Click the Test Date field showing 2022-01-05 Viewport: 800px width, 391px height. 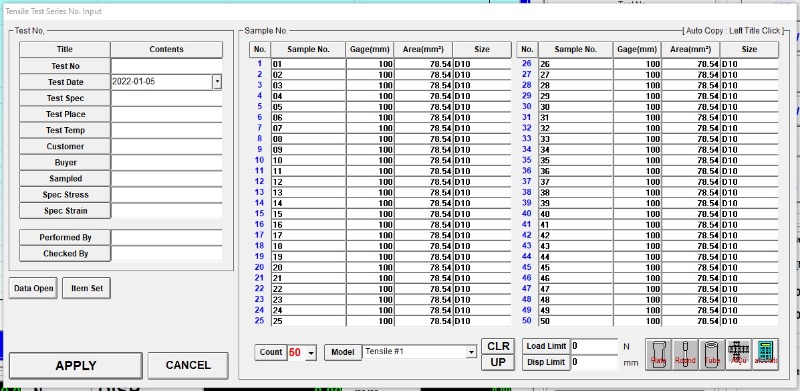point(162,82)
